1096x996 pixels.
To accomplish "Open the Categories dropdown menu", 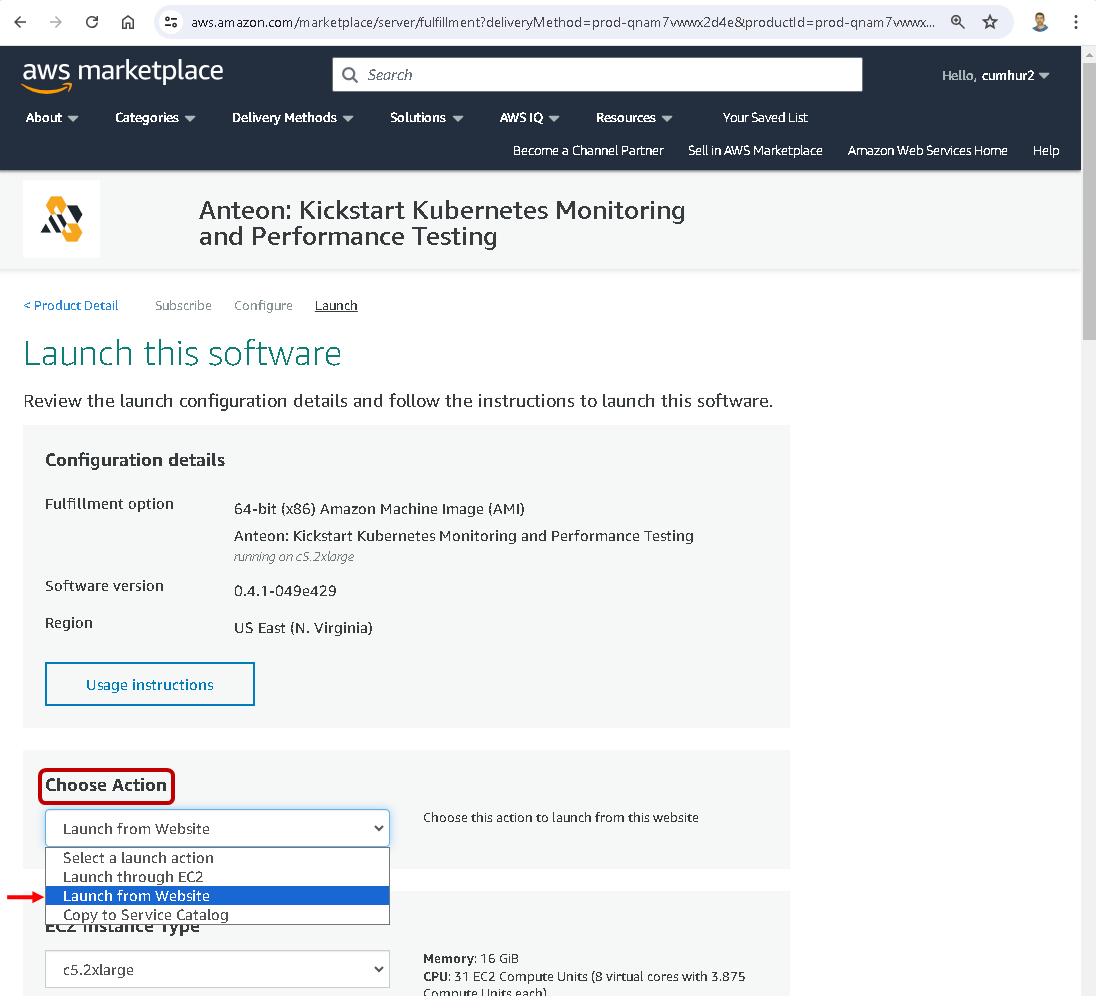I will point(155,118).
